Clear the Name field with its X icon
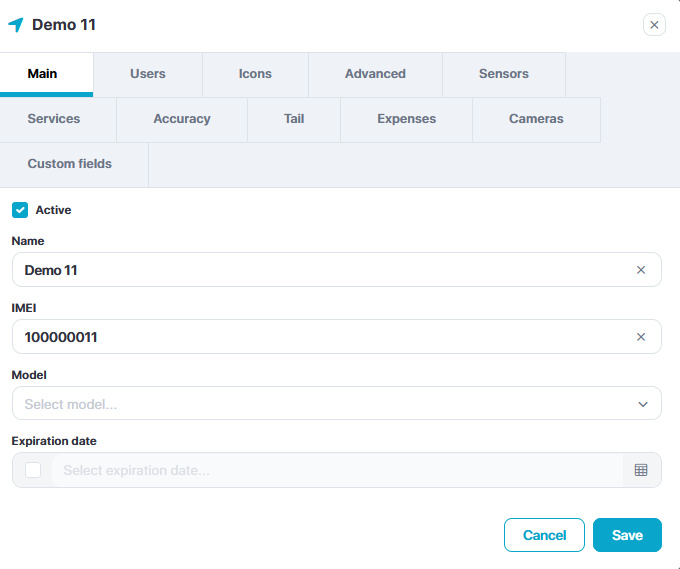 tap(641, 270)
